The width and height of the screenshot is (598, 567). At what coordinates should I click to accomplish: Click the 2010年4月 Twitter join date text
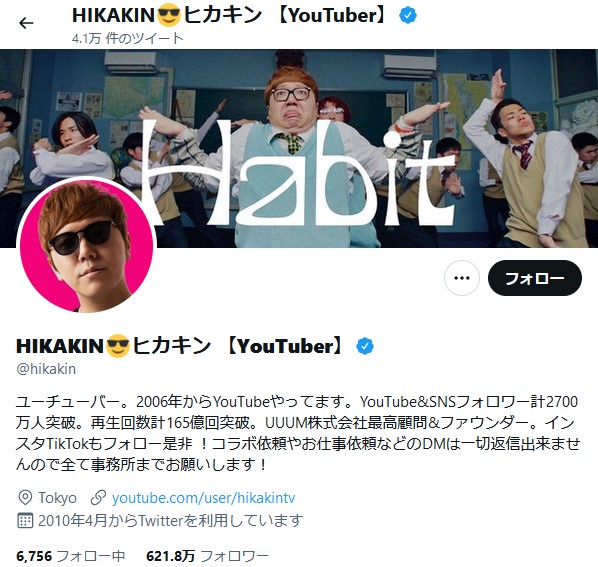(x=170, y=520)
